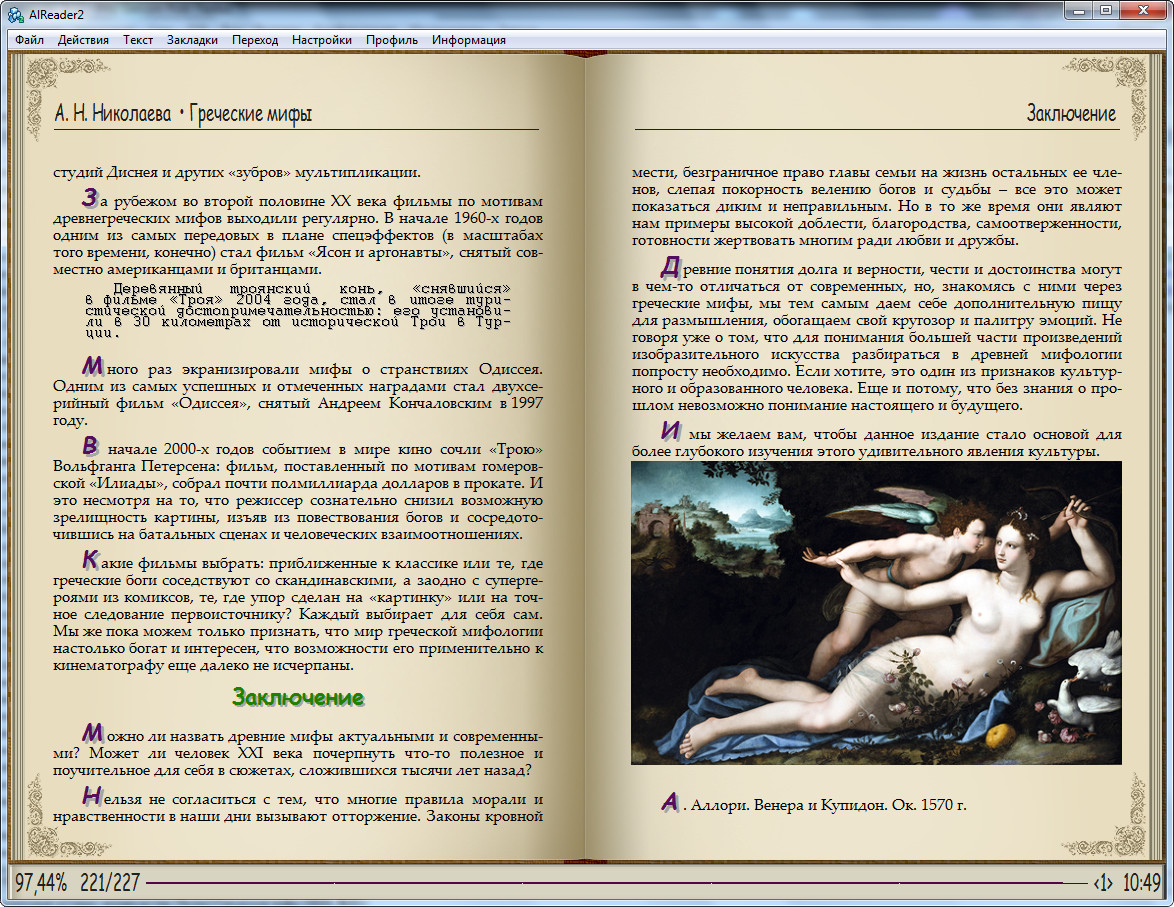Open the Текст menu
This screenshot has width=1174, height=907.
(138, 40)
